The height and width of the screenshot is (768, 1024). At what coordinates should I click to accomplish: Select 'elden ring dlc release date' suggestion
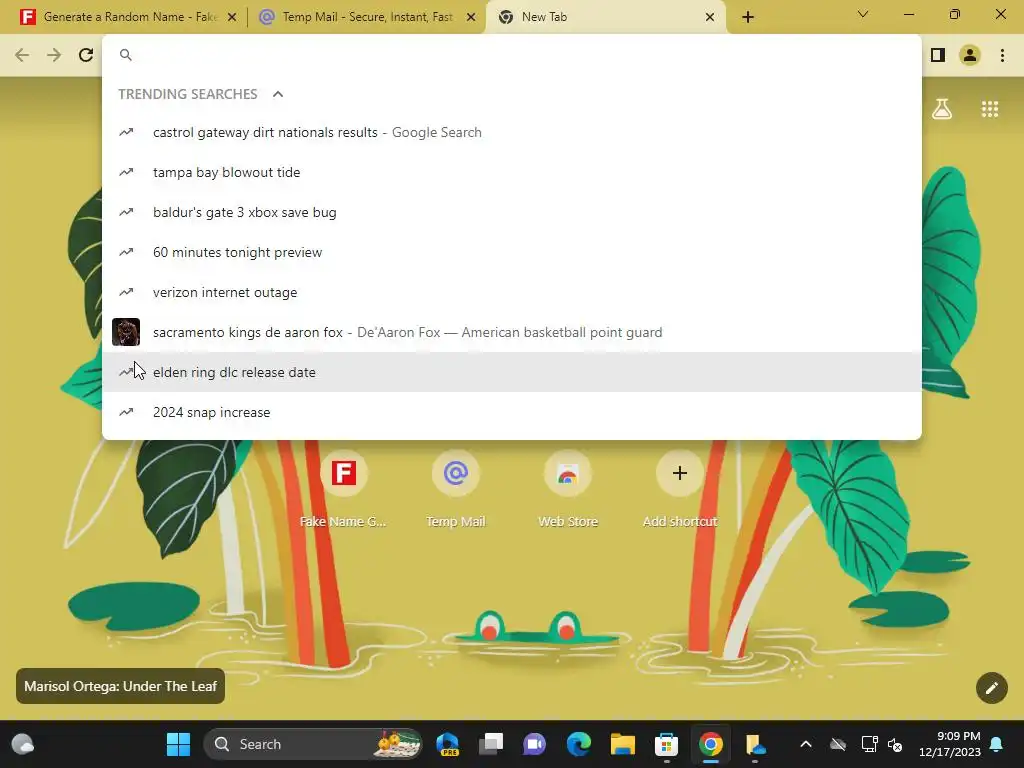point(512,372)
